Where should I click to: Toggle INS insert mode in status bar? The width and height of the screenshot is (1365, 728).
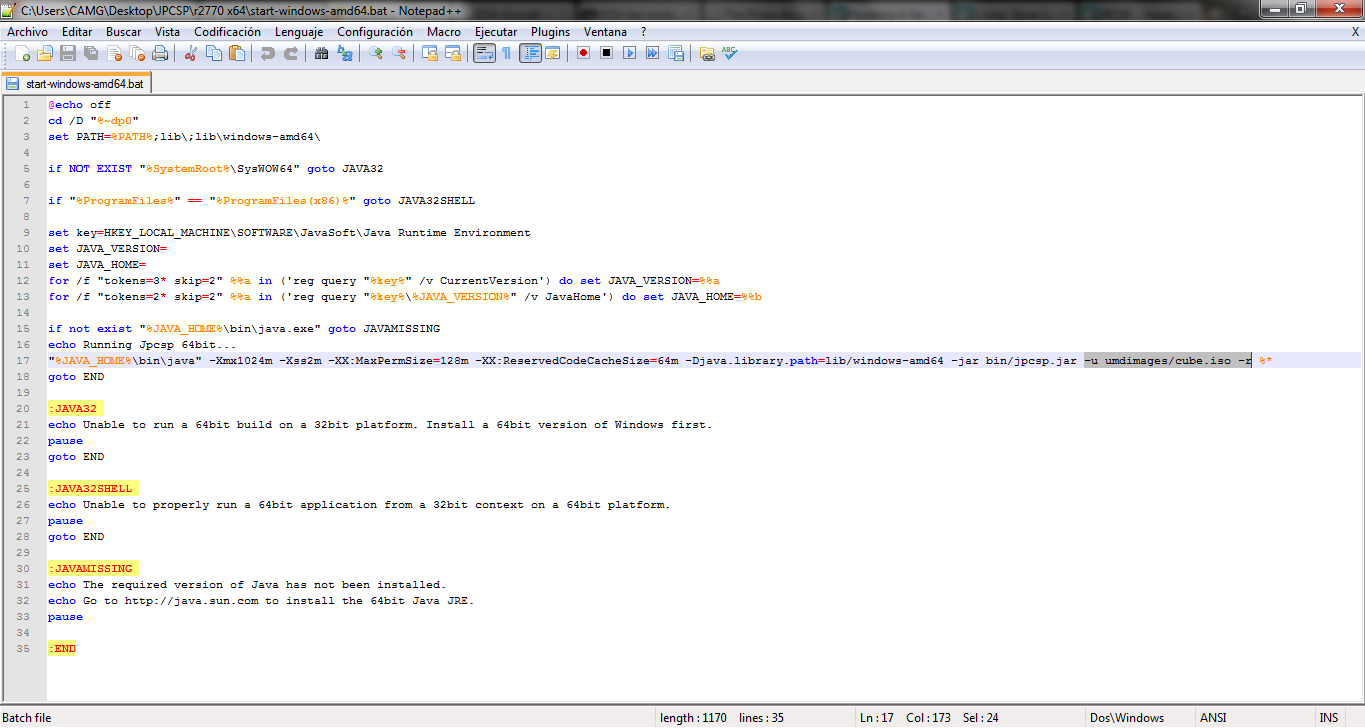click(x=1328, y=717)
